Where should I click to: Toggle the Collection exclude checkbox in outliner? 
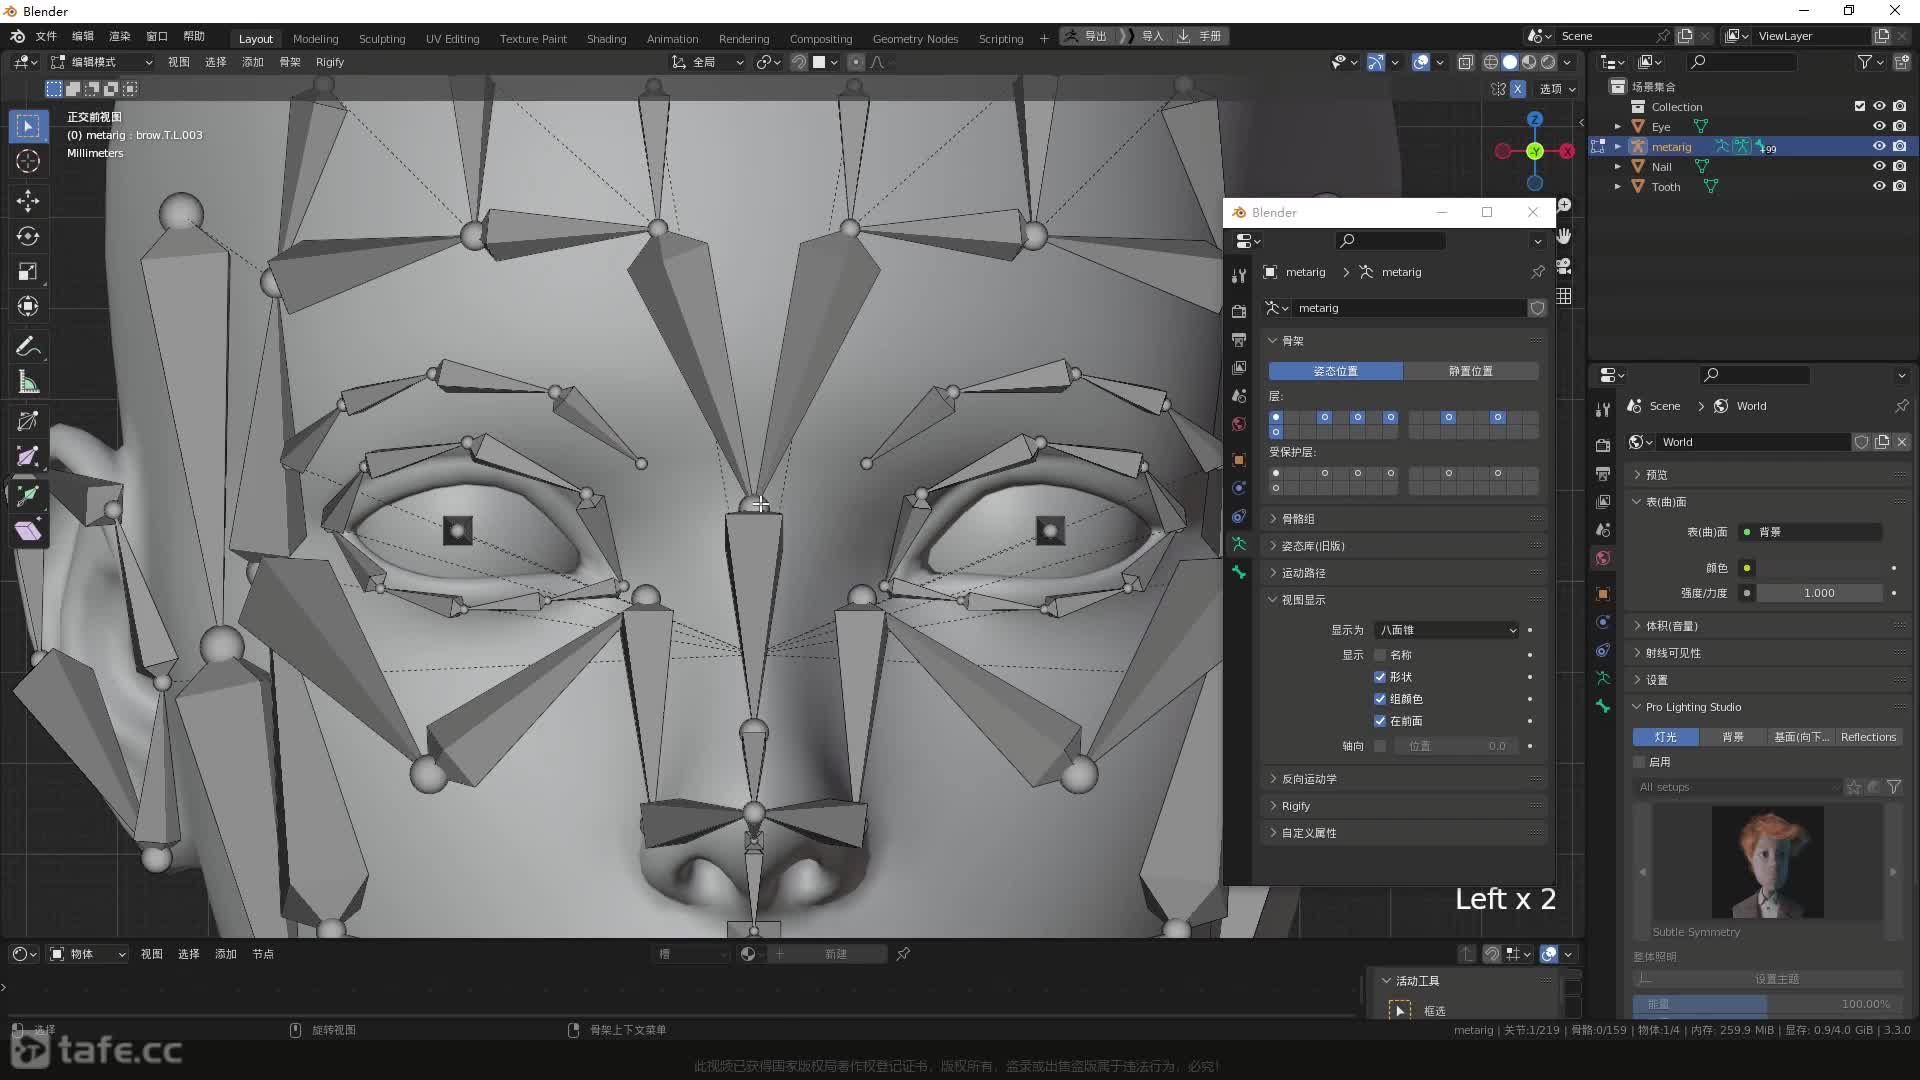pyautogui.click(x=1860, y=106)
